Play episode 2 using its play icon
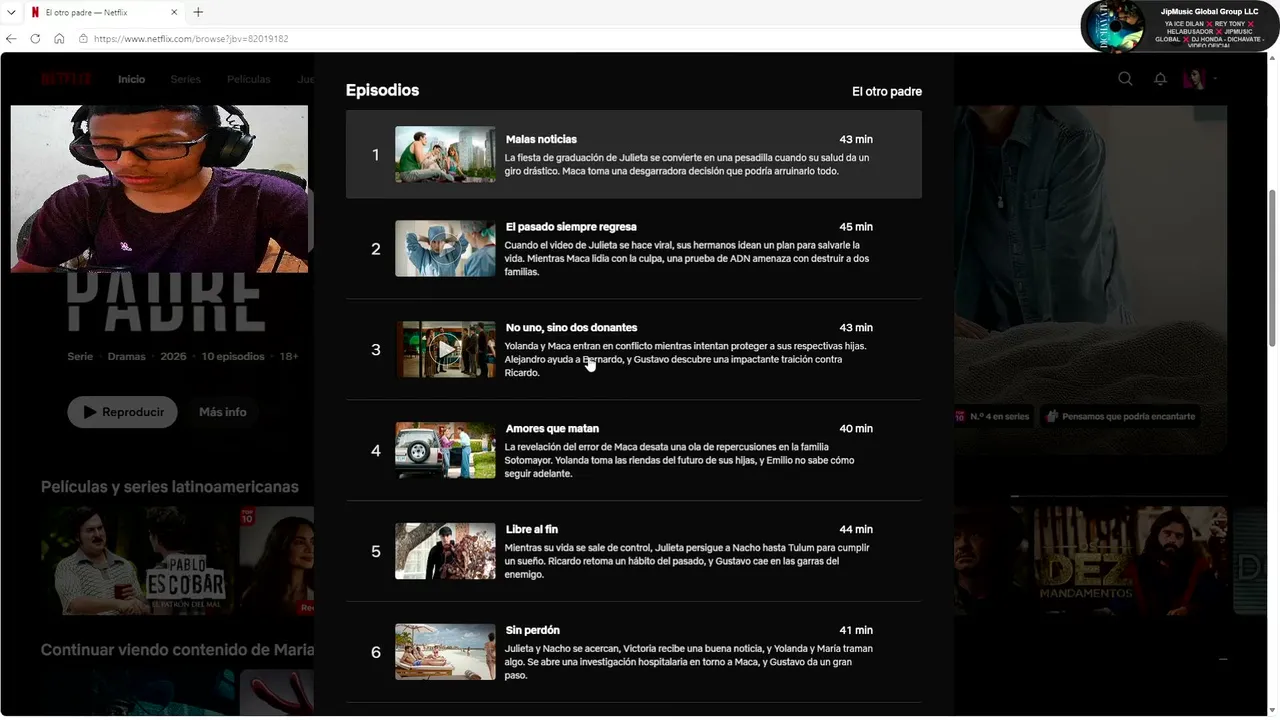This screenshot has height=720, width=1280. pos(445,248)
